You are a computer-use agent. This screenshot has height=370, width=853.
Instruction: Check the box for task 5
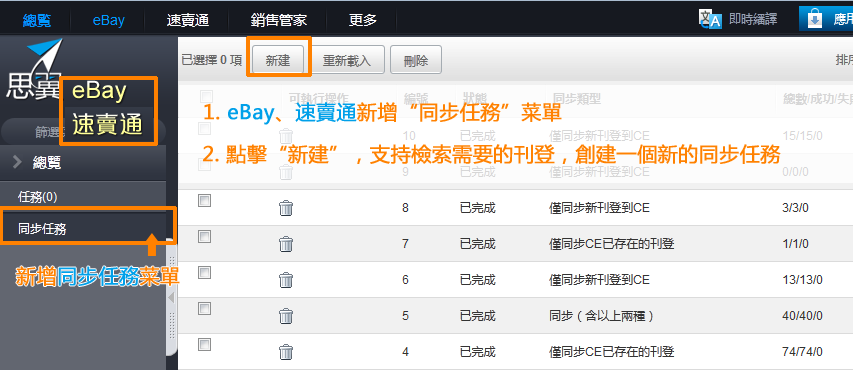205,309
